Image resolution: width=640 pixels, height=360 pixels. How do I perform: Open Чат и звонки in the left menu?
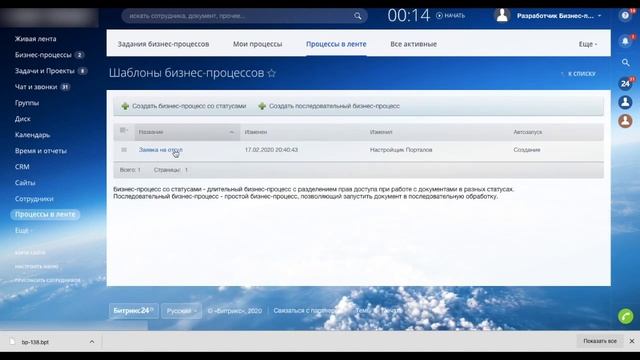pyautogui.click(x=36, y=87)
